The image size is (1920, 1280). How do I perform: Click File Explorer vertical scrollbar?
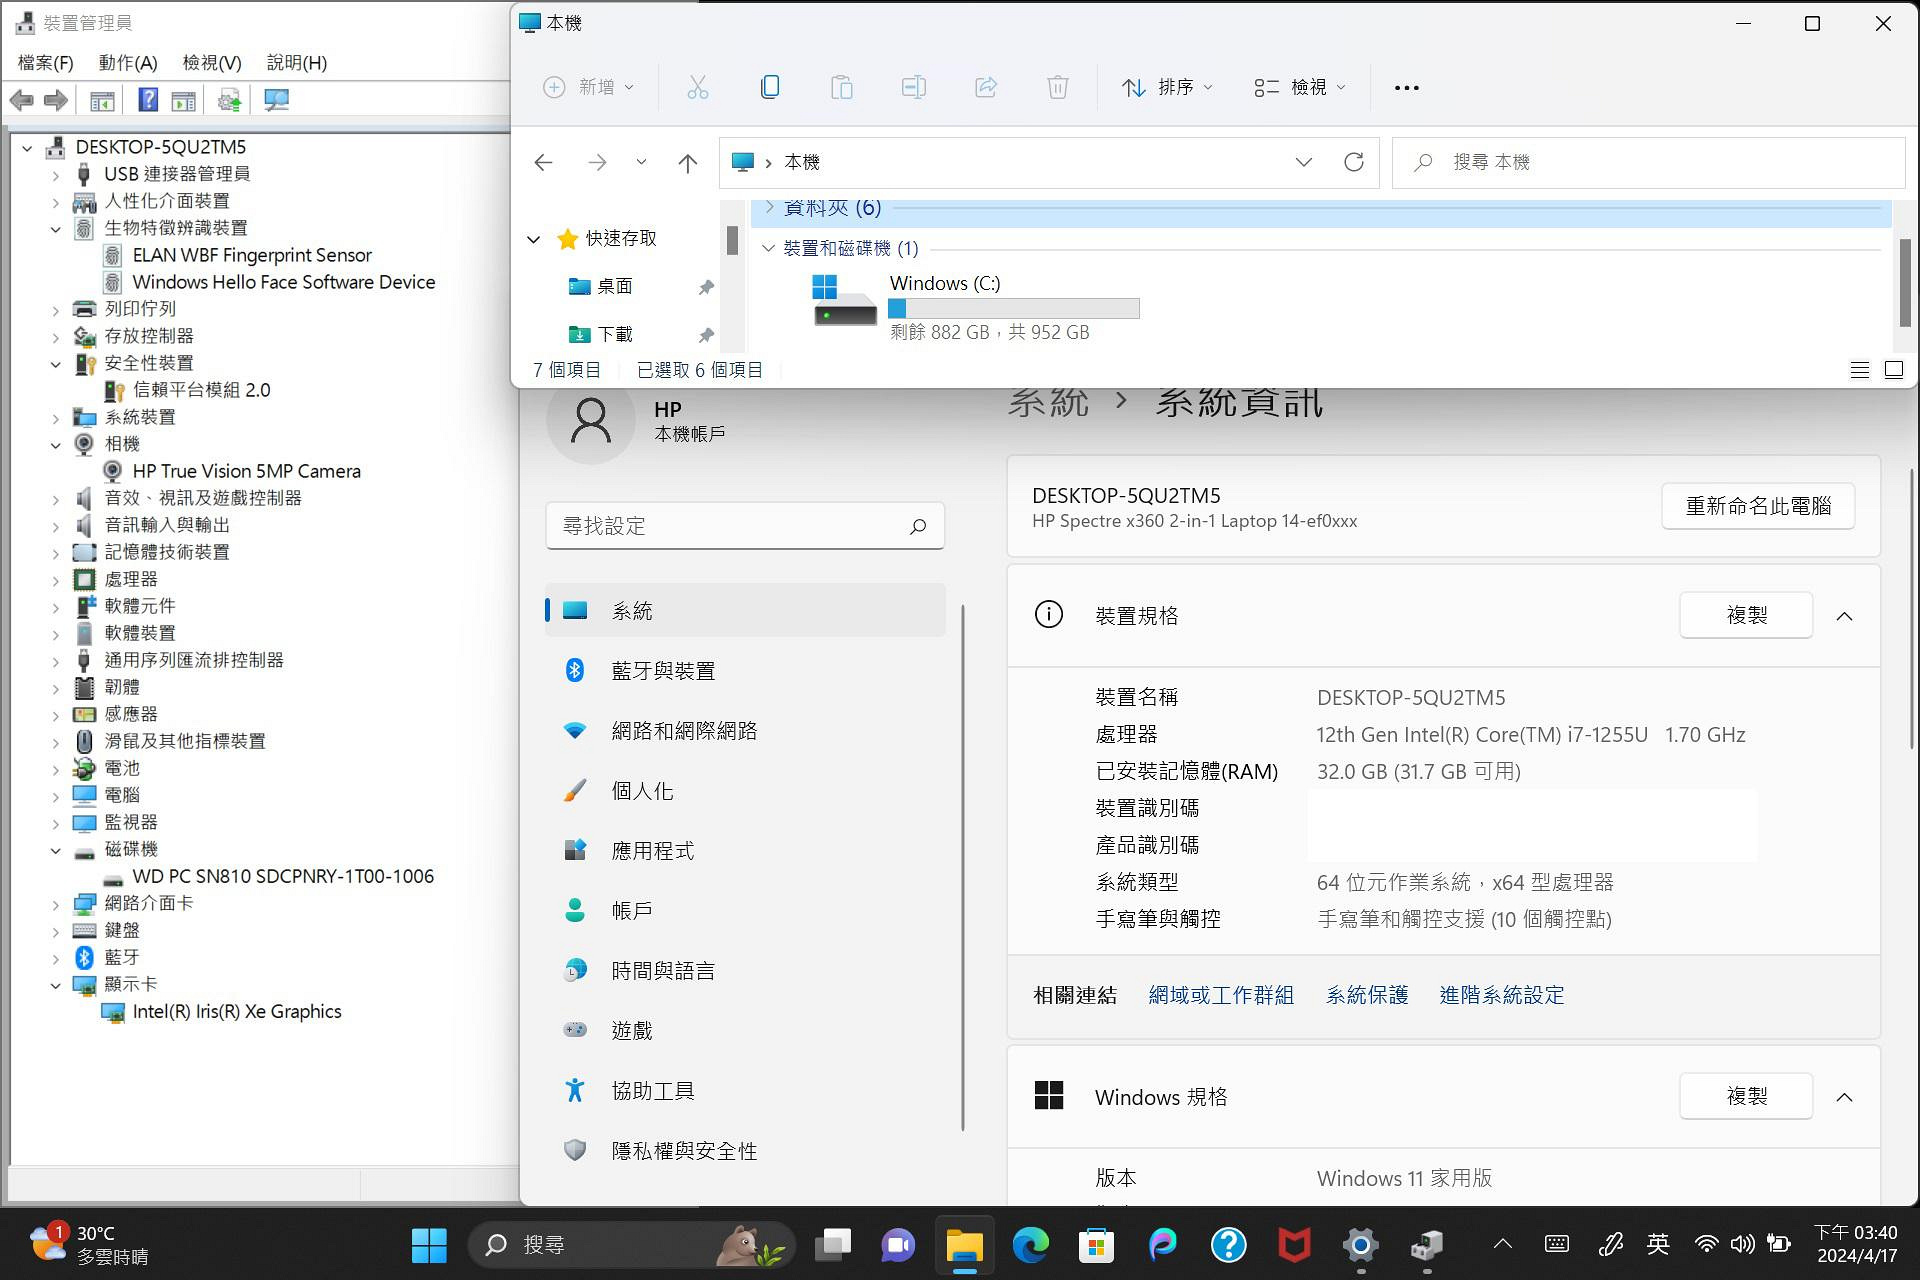[x=1904, y=282]
